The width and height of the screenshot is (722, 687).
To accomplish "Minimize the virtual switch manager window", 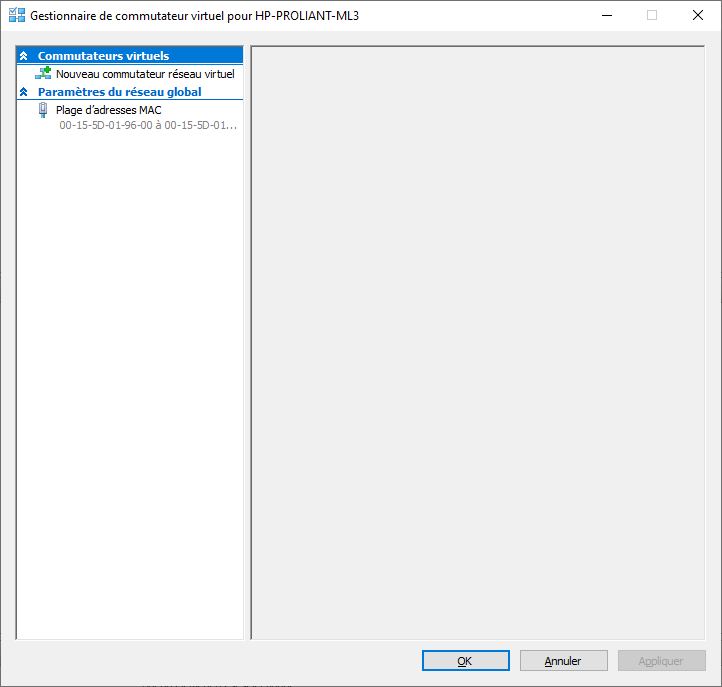I will pos(606,16).
